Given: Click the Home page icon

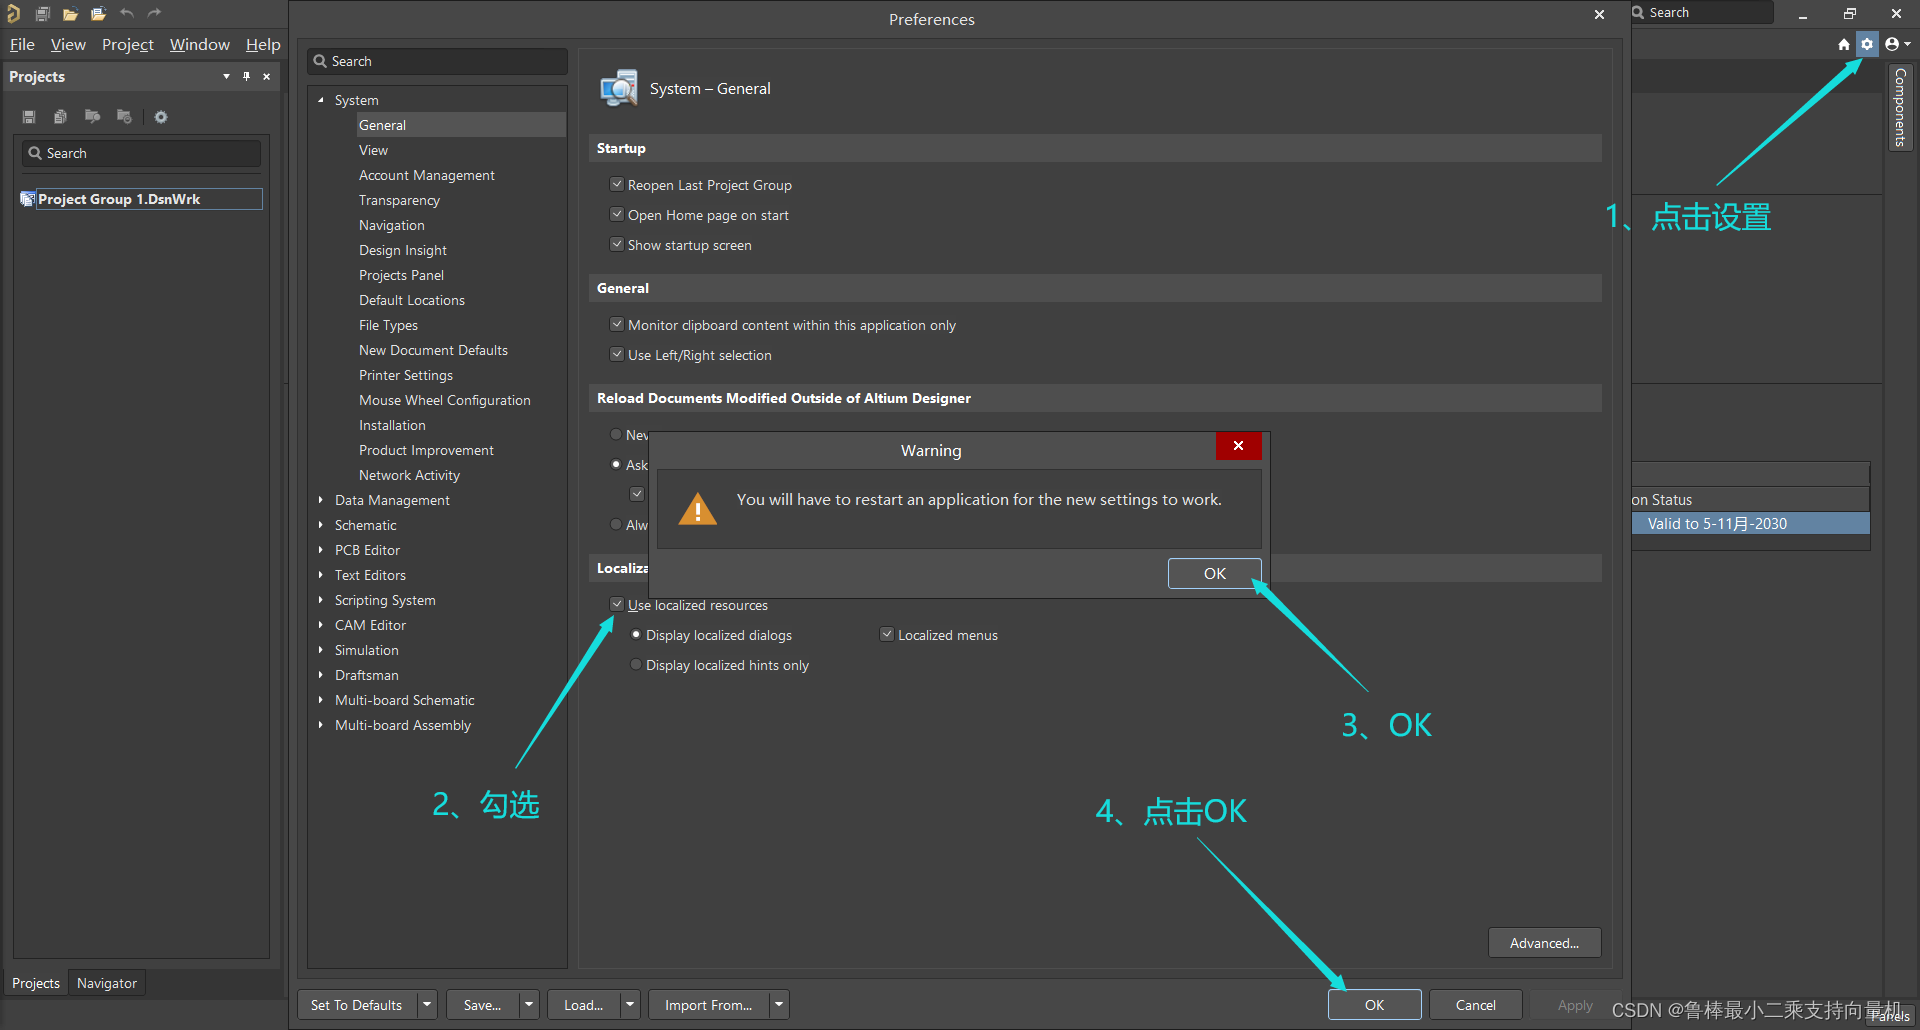Looking at the screenshot, I should [1843, 44].
